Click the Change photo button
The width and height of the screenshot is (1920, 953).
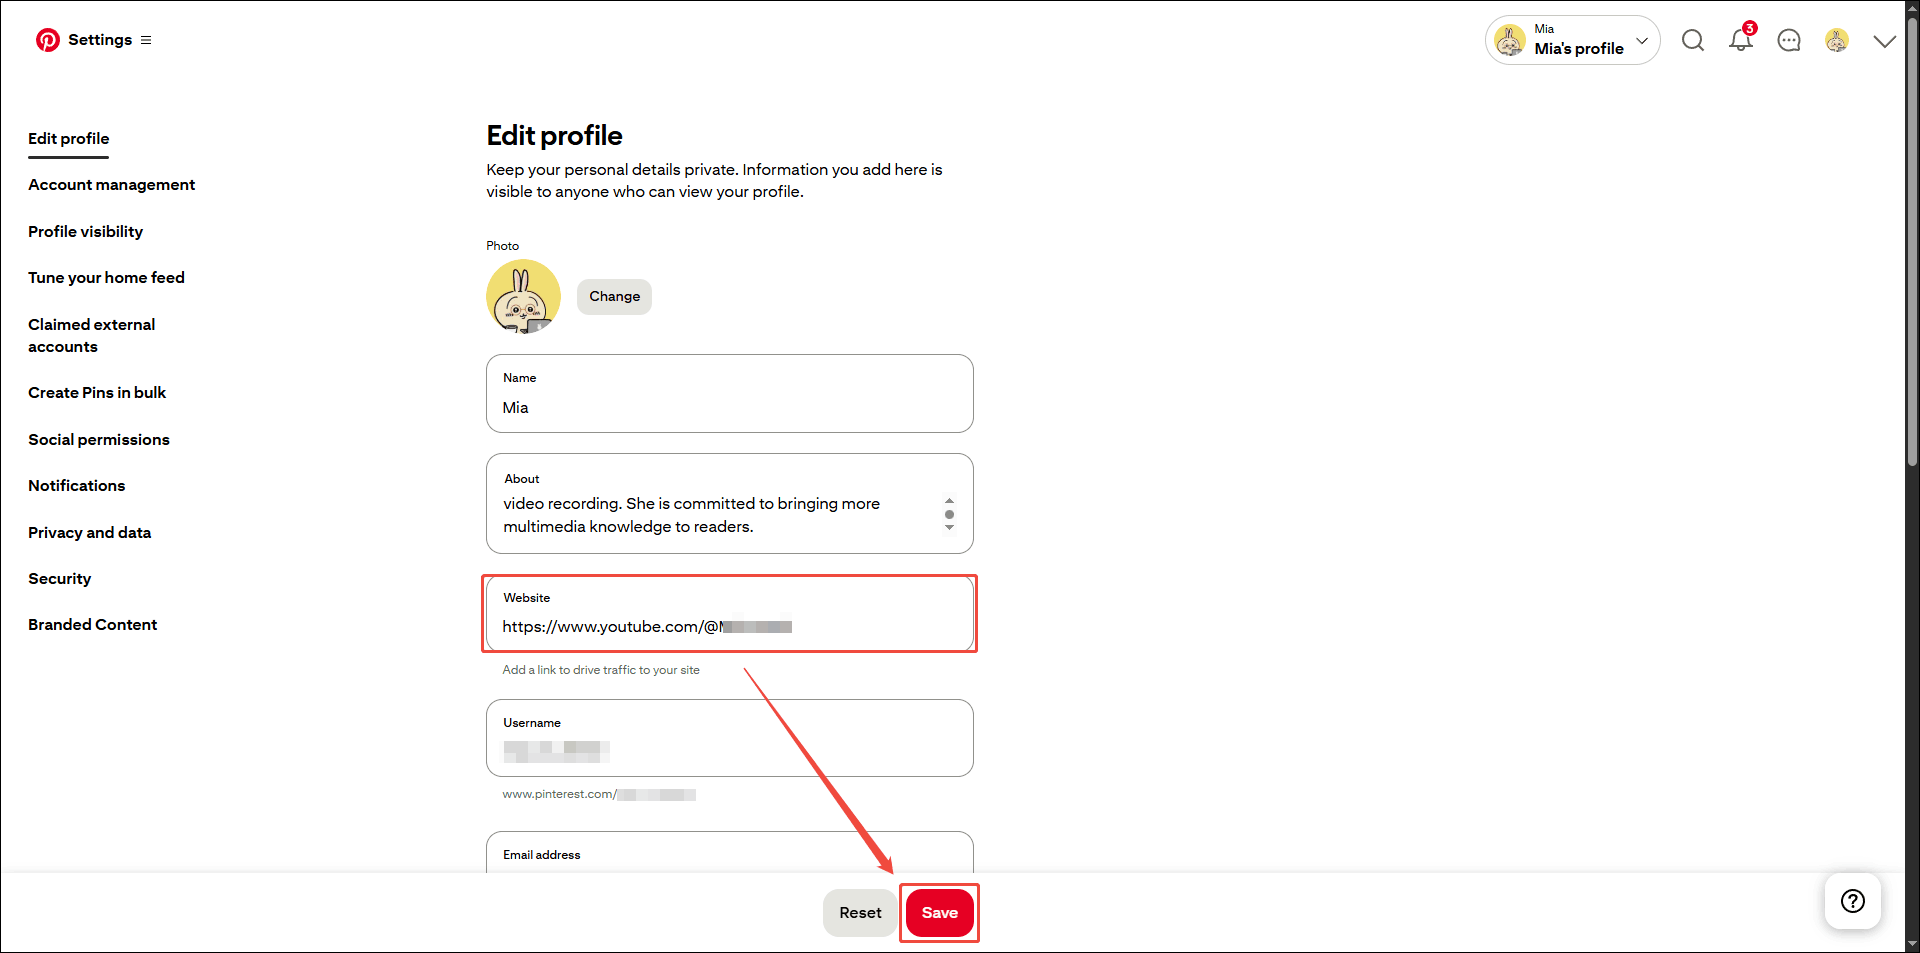point(614,297)
